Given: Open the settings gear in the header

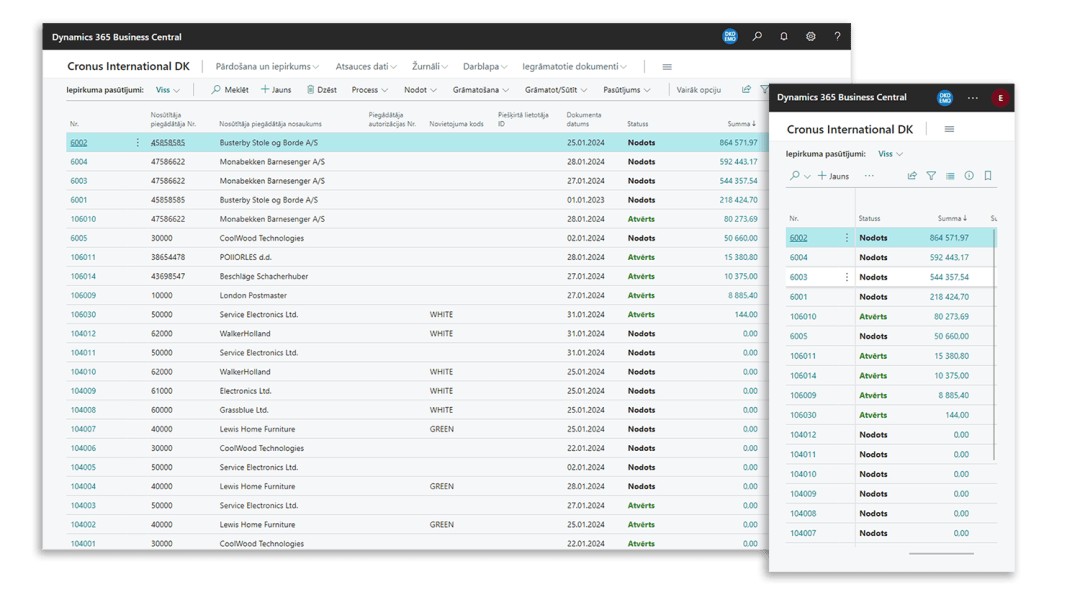Looking at the screenshot, I should (811, 37).
